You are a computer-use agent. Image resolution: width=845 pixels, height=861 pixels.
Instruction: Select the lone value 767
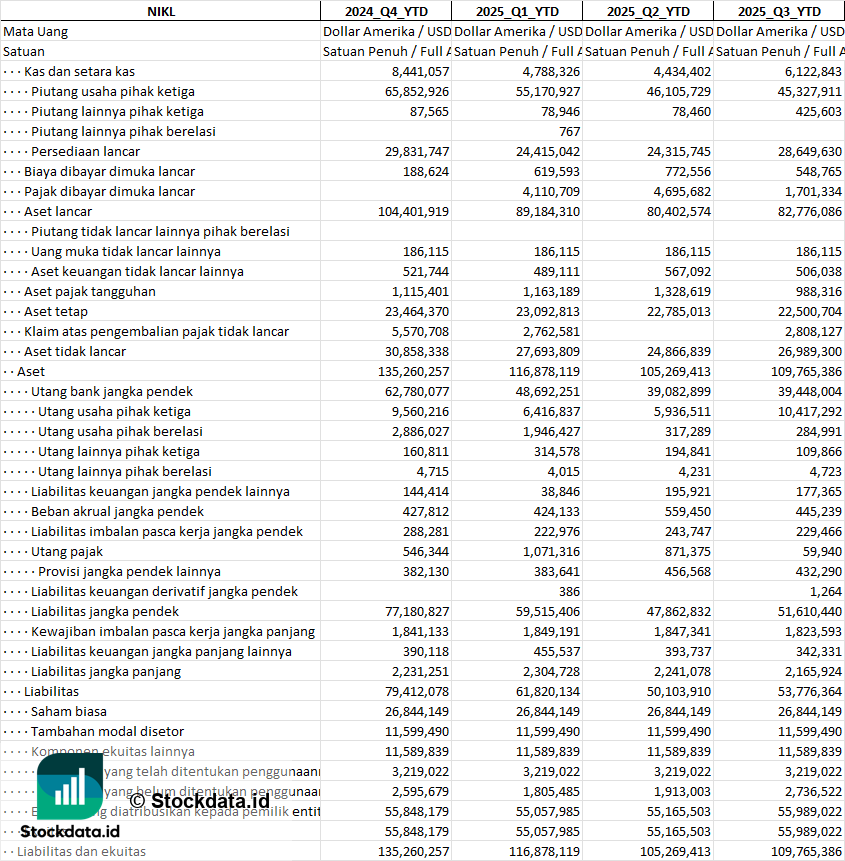pyautogui.click(x=569, y=132)
